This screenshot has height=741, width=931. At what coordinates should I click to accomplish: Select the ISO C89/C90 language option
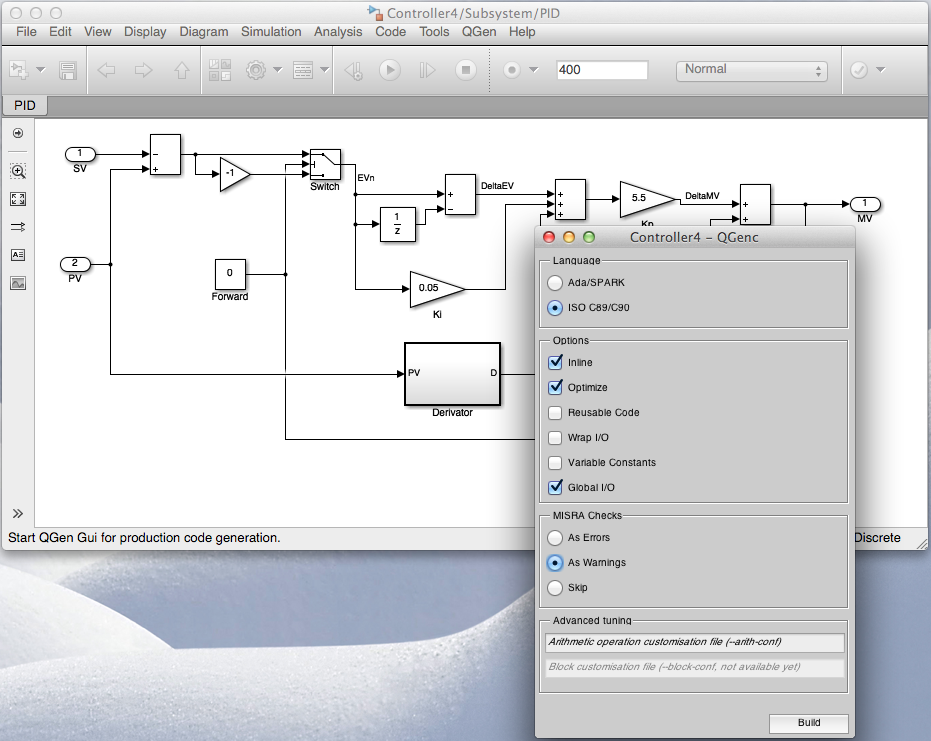tap(556, 308)
